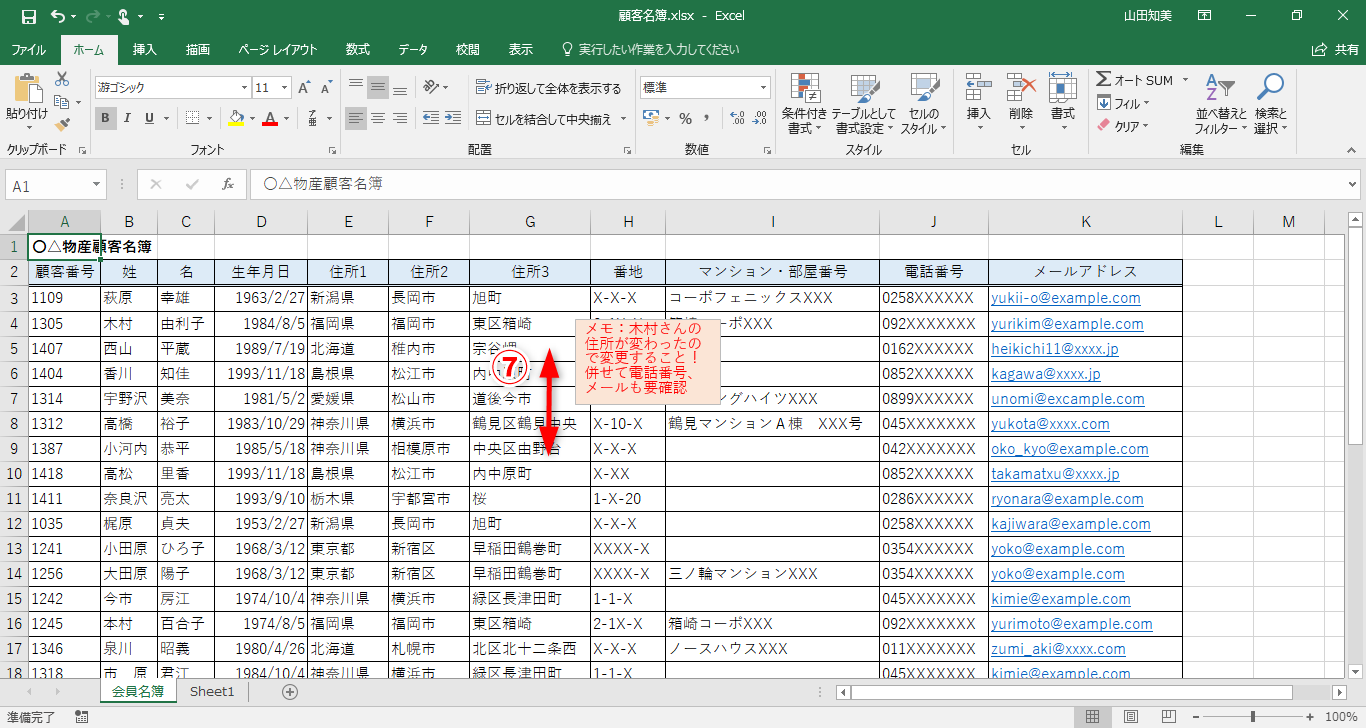Open the takamatxu@xxxx.jp email link
The height and width of the screenshot is (728, 1366).
coord(1056,474)
